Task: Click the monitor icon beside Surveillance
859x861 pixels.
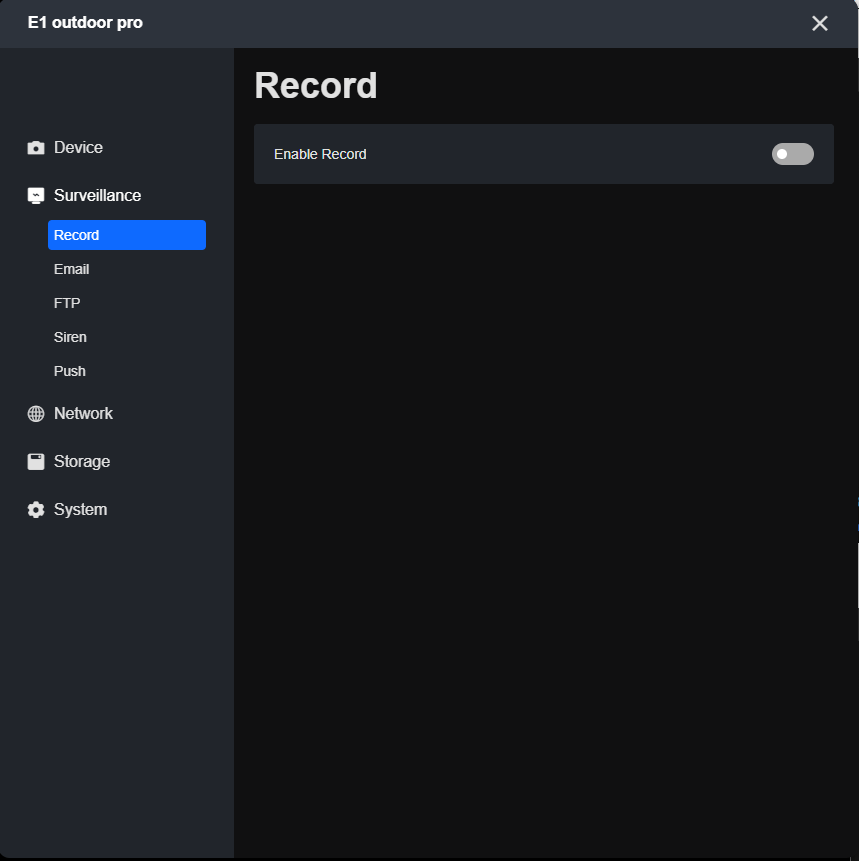Action: click(x=36, y=196)
